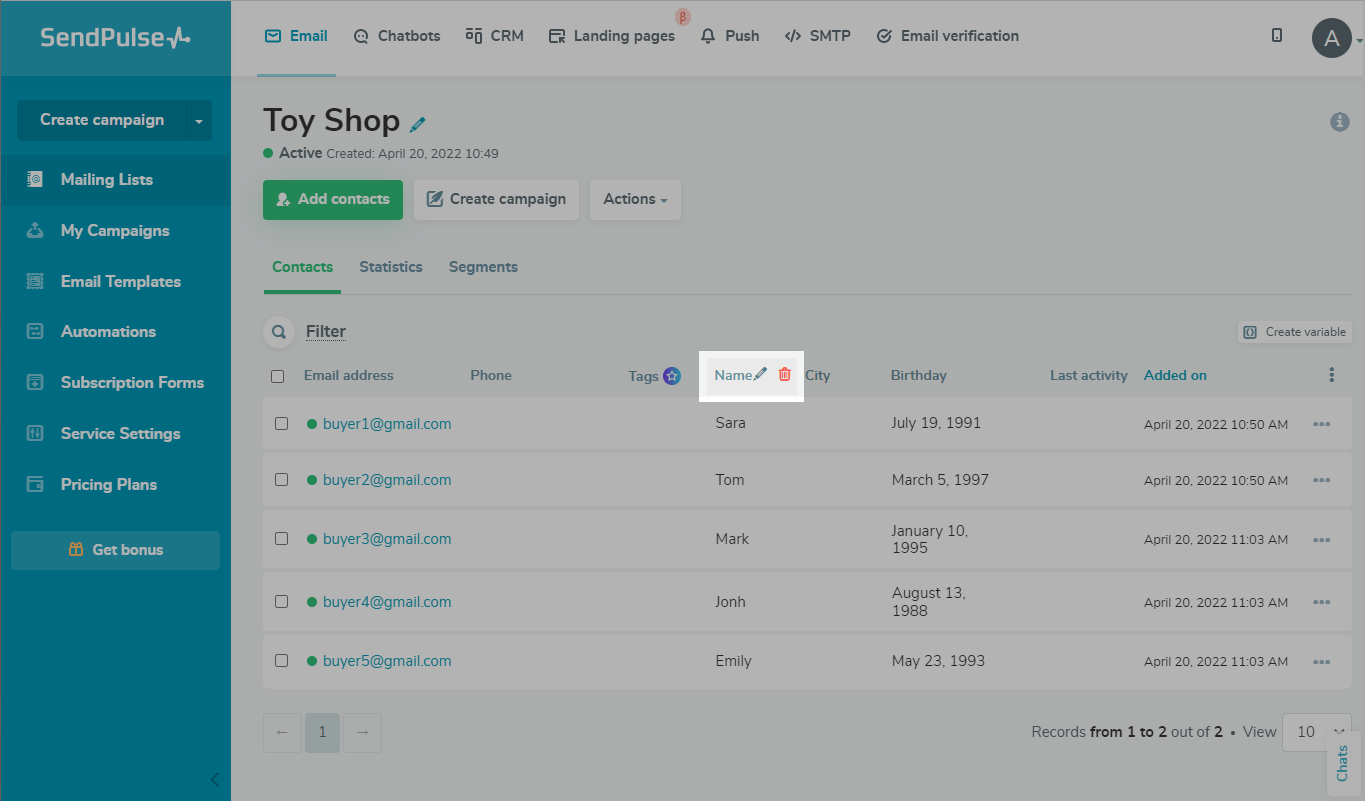Image resolution: width=1365 pixels, height=801 pixels.
Task: Click the green Add contacts button
Action: coord(332,199)
